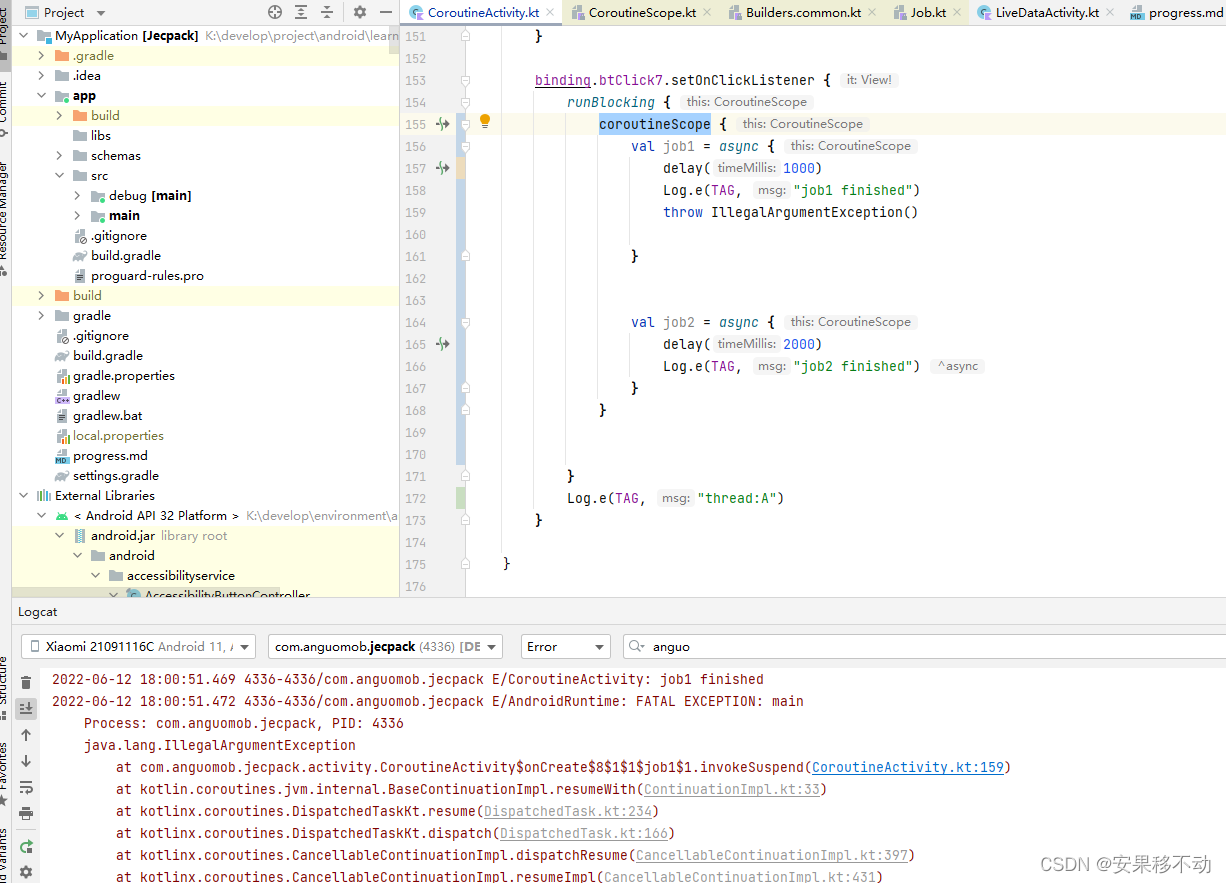1226x883 pixels.
Task: Collapse all nodes in Project tree
Action: [x=327, y=12]
